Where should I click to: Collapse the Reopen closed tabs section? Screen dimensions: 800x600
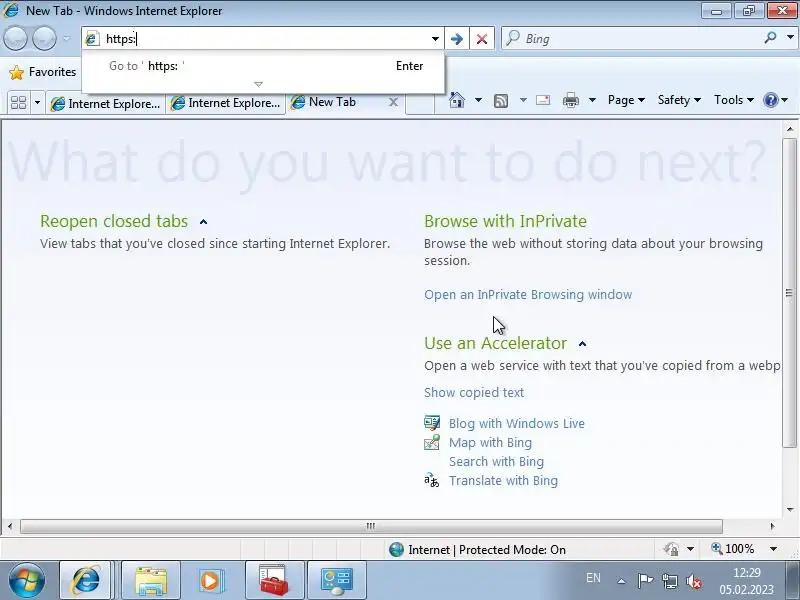(204, 222)
